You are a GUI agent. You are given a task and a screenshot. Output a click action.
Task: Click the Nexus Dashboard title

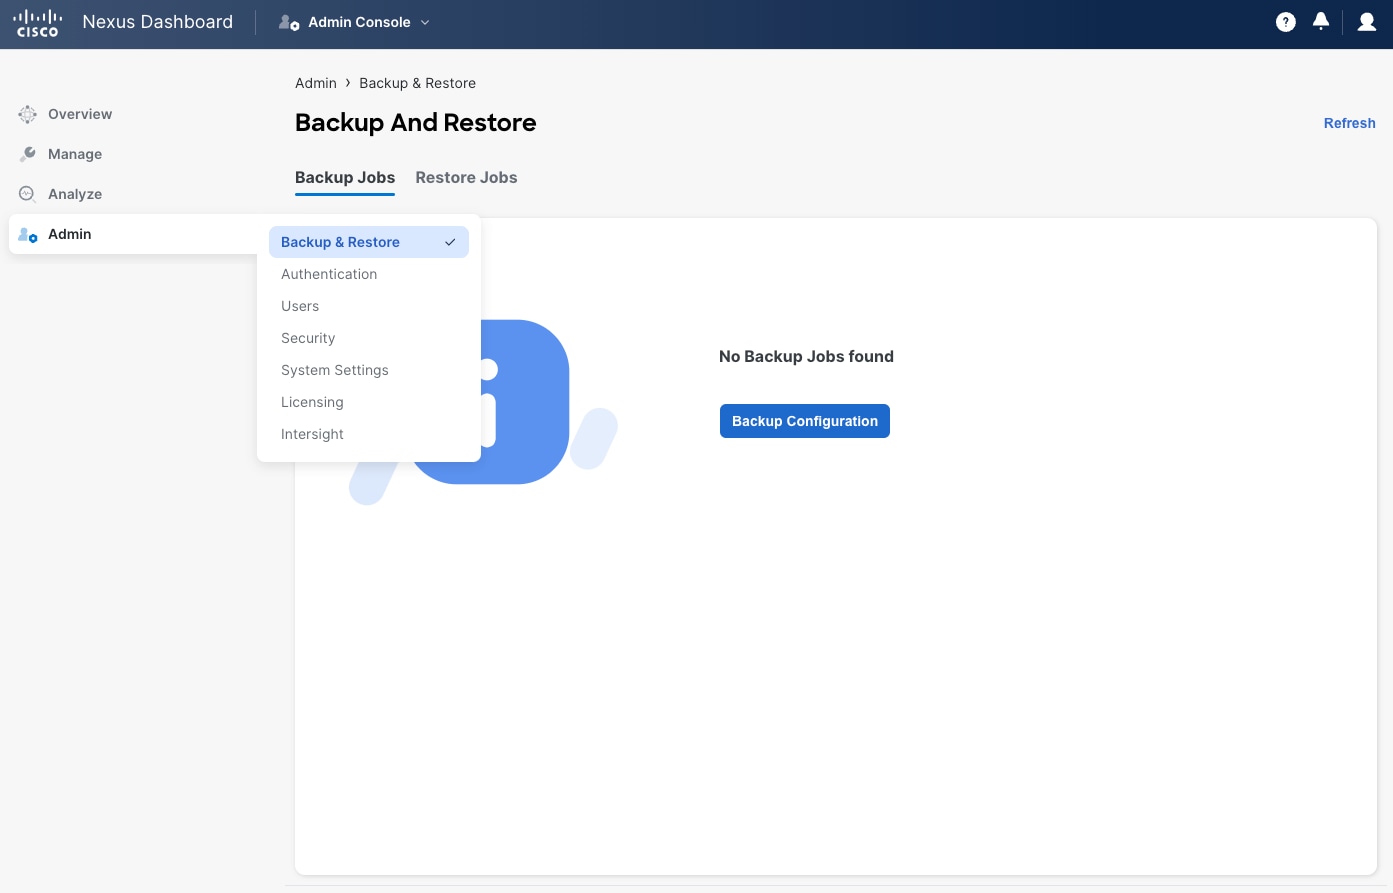(x=158, y=22)
